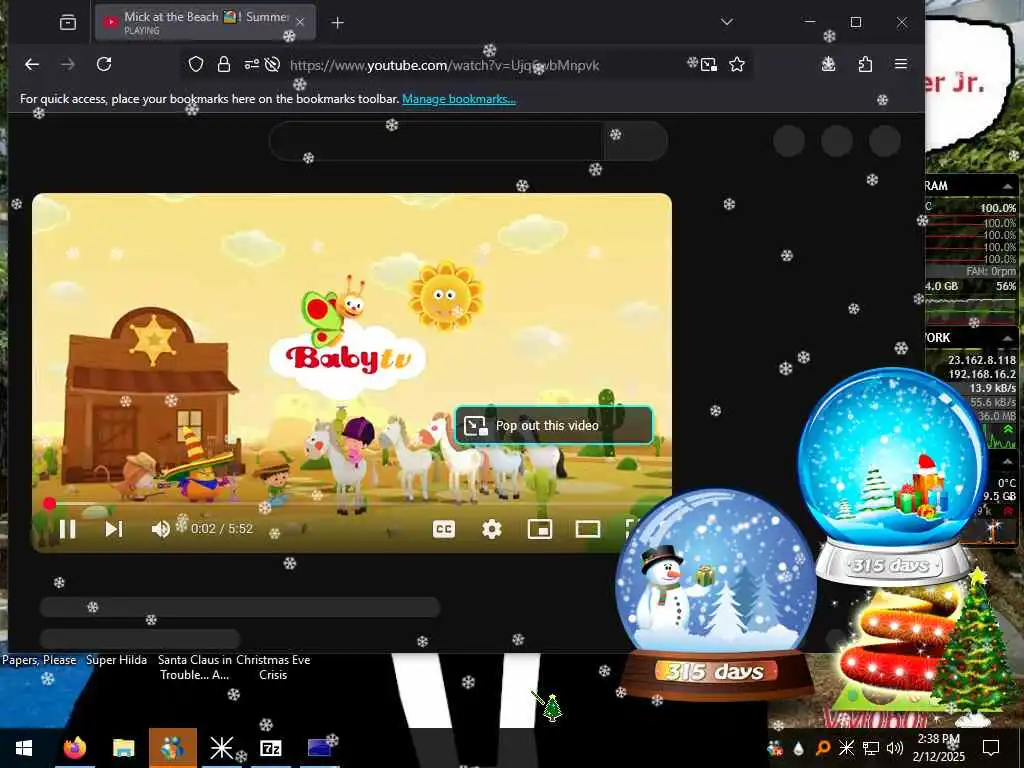Open network status in system tray
This screenshot has width=1024, height=768.
coord(871,748)
